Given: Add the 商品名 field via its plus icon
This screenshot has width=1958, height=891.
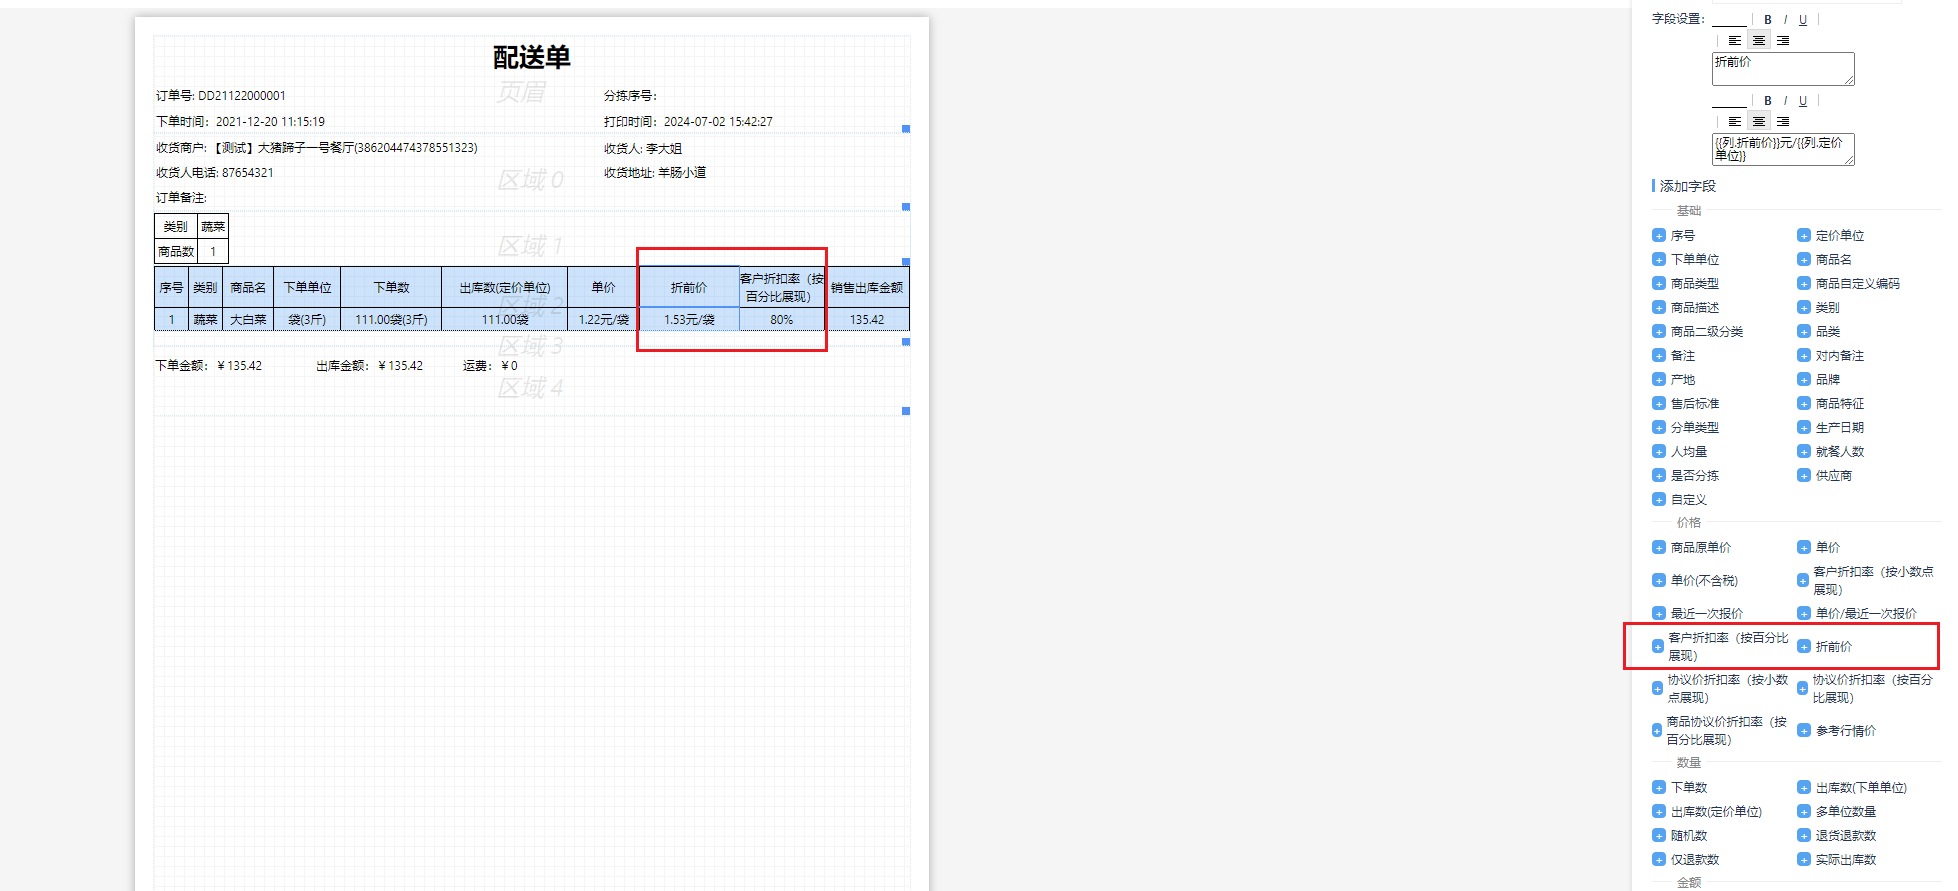Looking at the screenshot, I should click(1804, 260).
